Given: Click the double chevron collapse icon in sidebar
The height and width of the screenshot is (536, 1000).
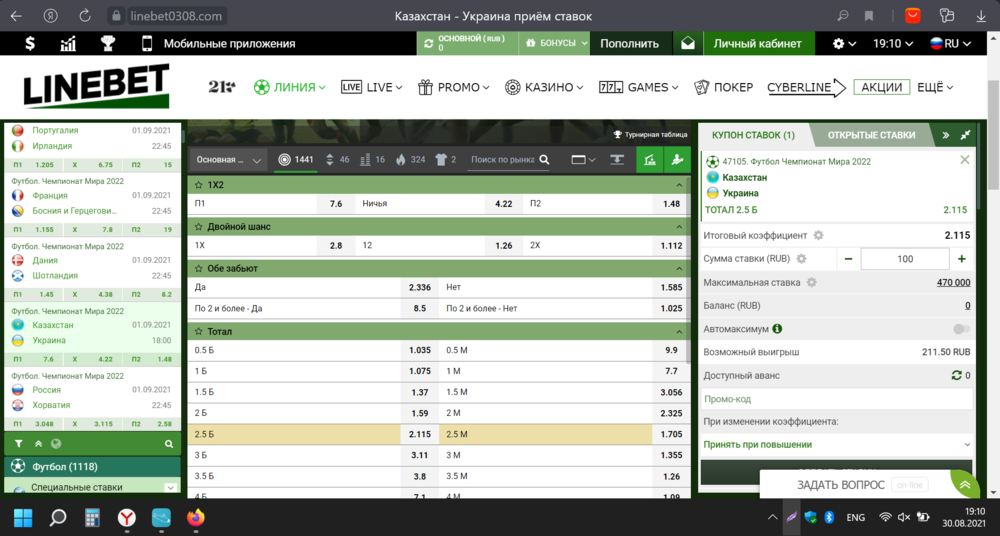Looking at the screenshot, I should (x=38, y=443).
